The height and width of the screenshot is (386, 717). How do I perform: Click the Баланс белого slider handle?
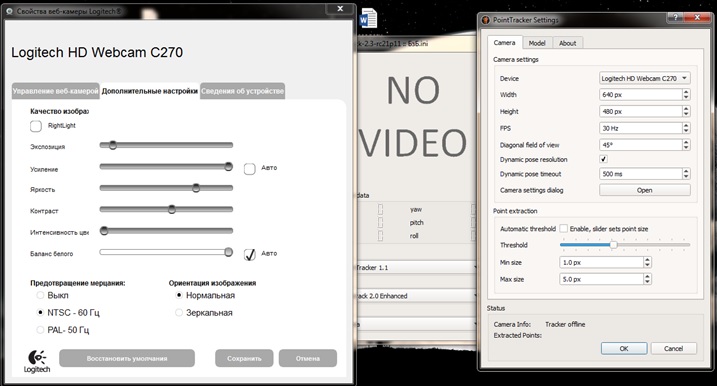(229, 252)
